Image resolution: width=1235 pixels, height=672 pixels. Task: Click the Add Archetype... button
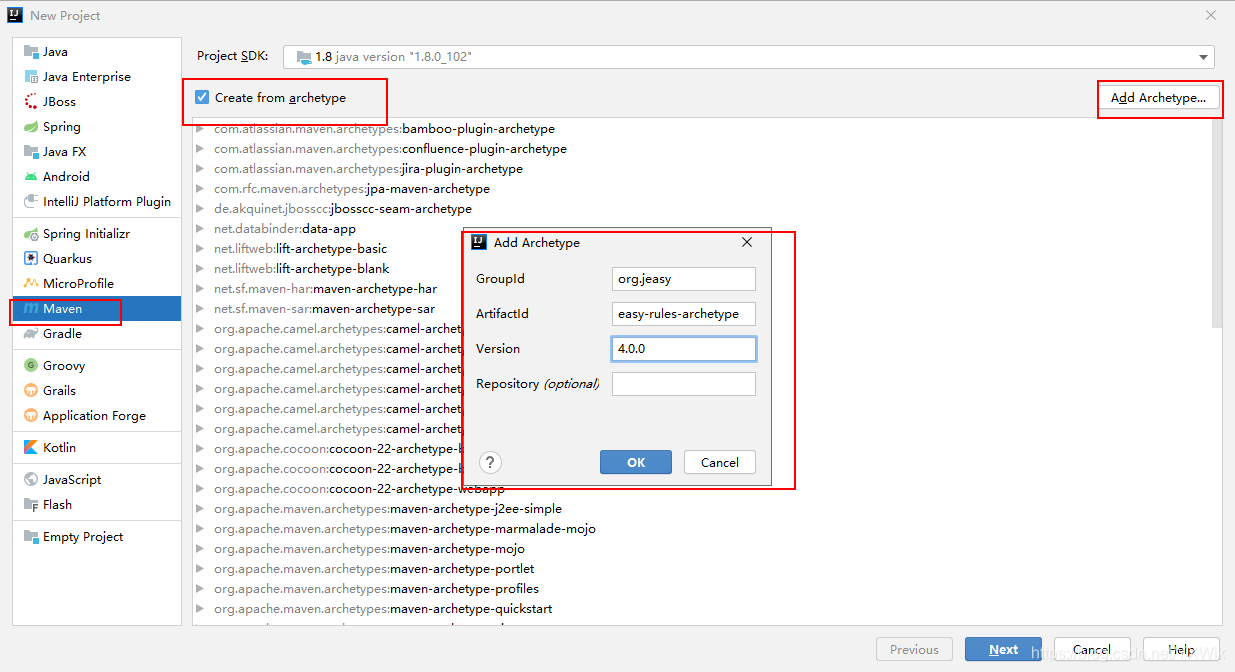tap(1159, 98)
